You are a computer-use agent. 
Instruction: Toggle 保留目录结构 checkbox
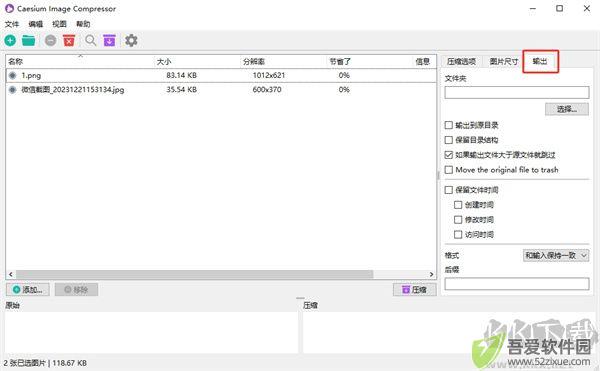click(x=449, y=140)
